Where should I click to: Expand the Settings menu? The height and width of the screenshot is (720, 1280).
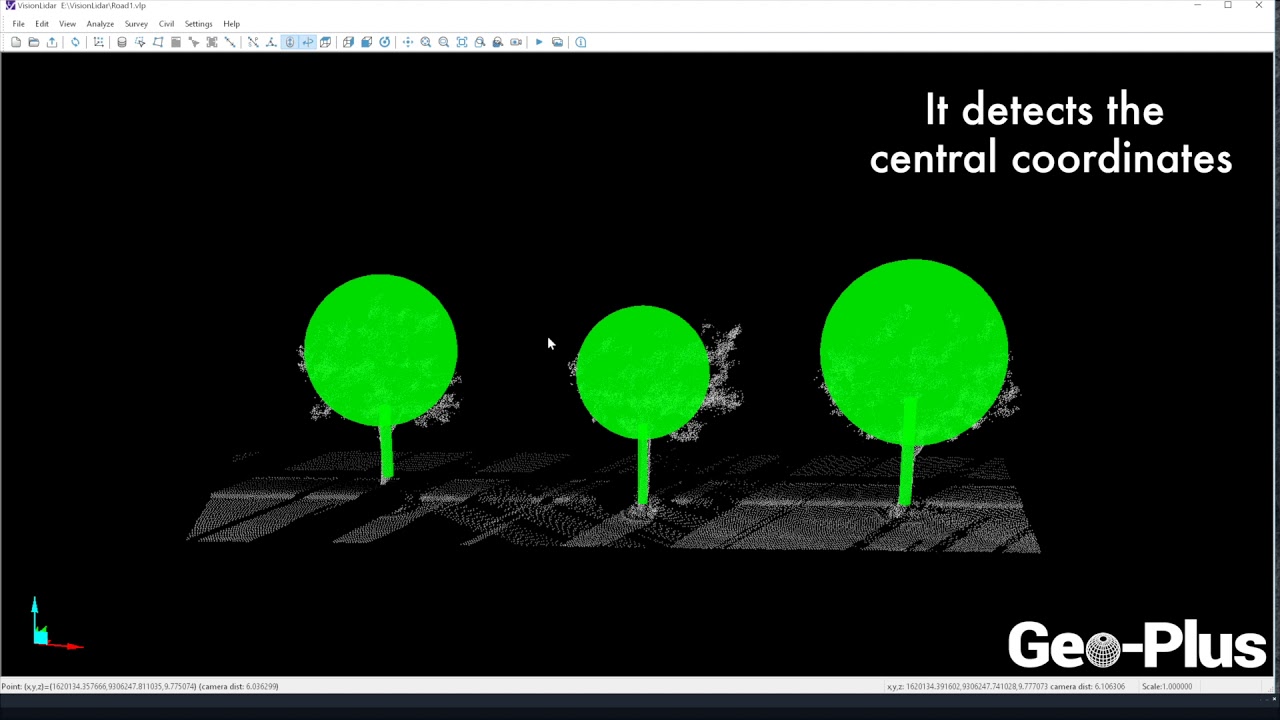point(198,24)
